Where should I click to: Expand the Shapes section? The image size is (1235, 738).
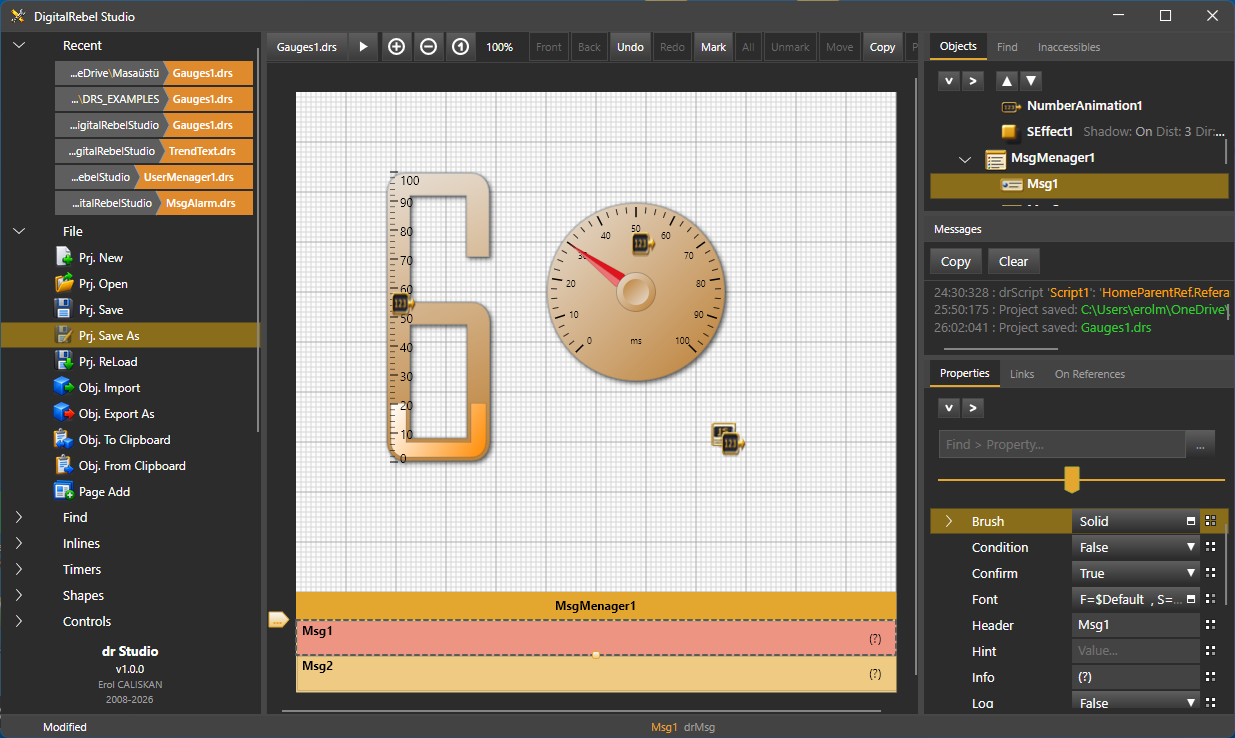point(19,596)
